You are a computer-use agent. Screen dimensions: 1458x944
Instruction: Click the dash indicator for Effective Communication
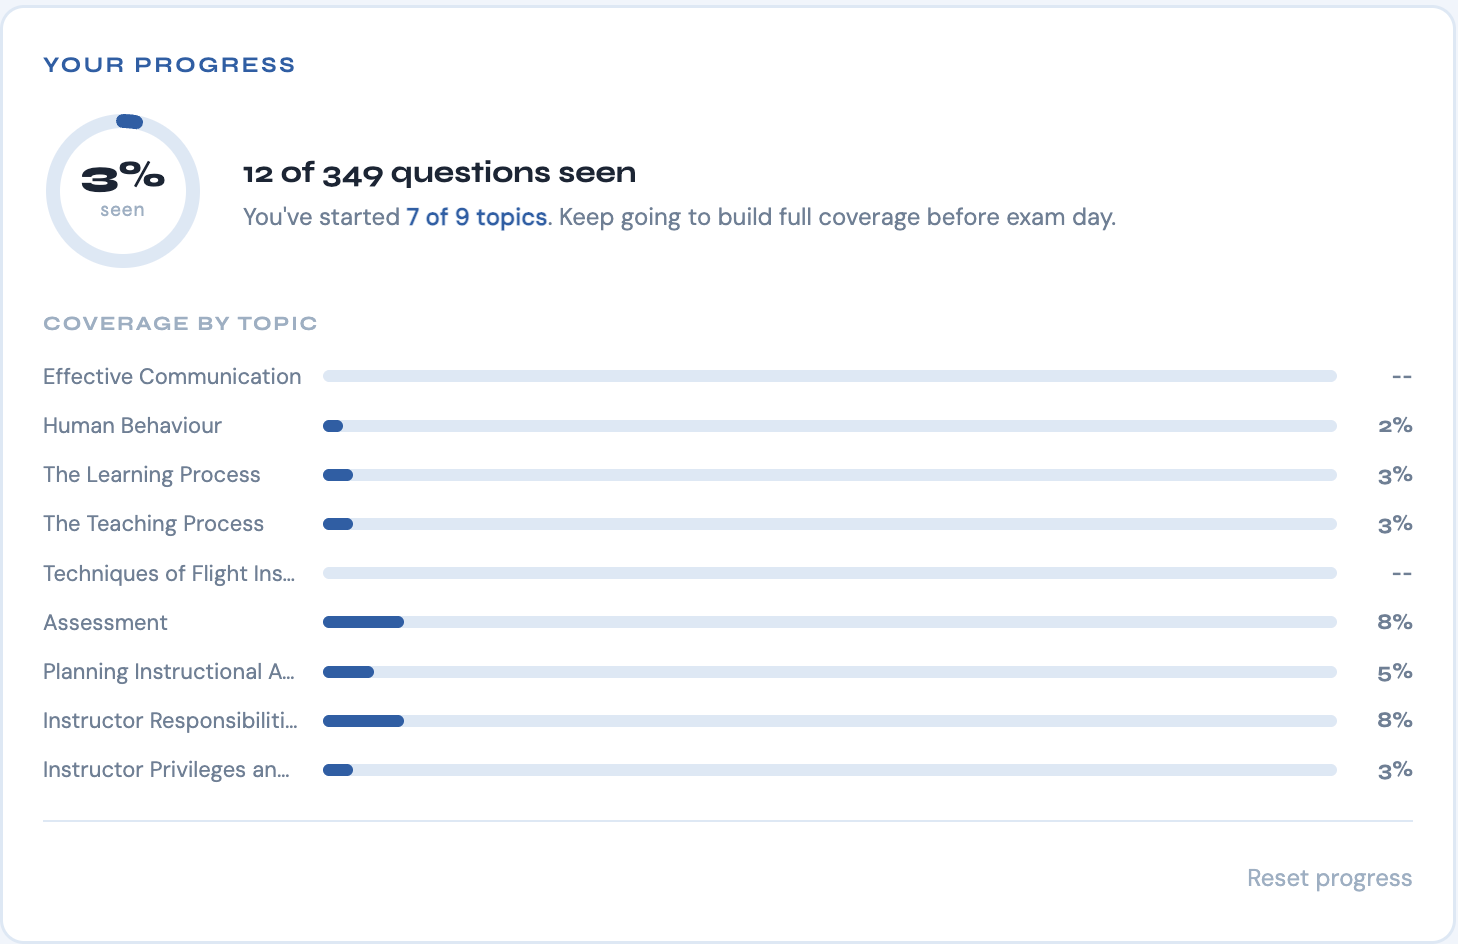(1402, 376)
